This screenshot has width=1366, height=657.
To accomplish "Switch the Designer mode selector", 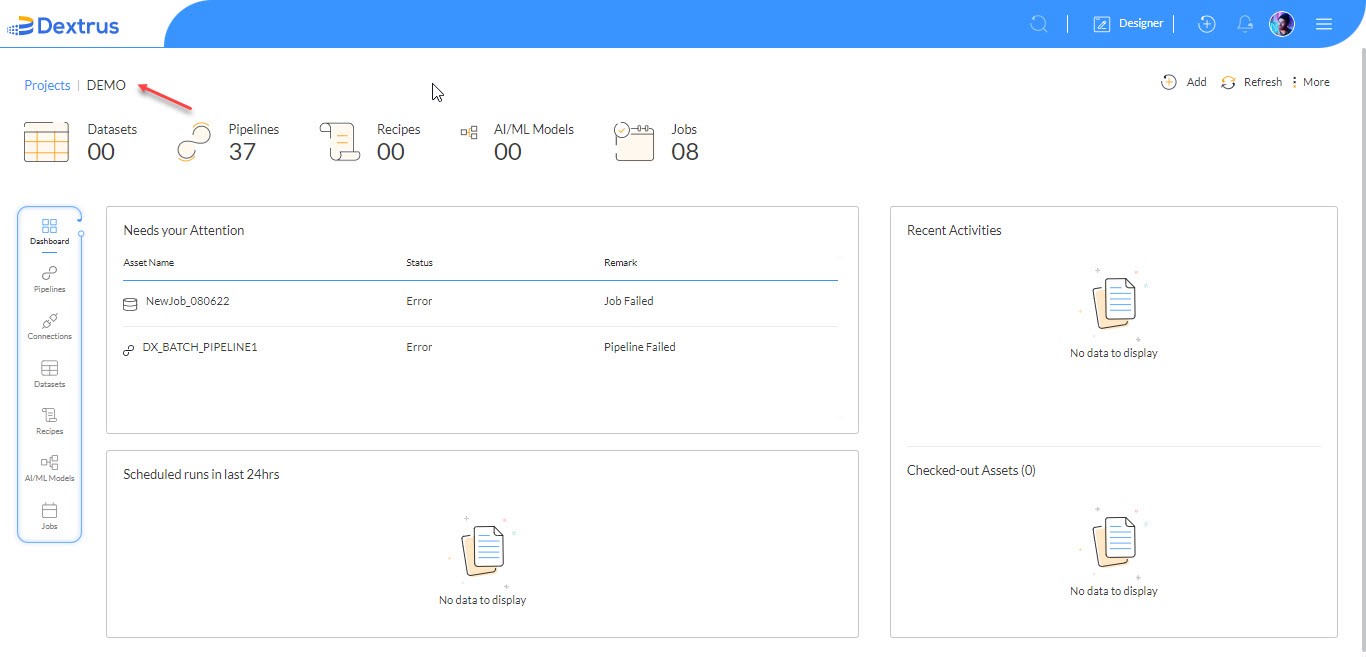I will 1129,23.
